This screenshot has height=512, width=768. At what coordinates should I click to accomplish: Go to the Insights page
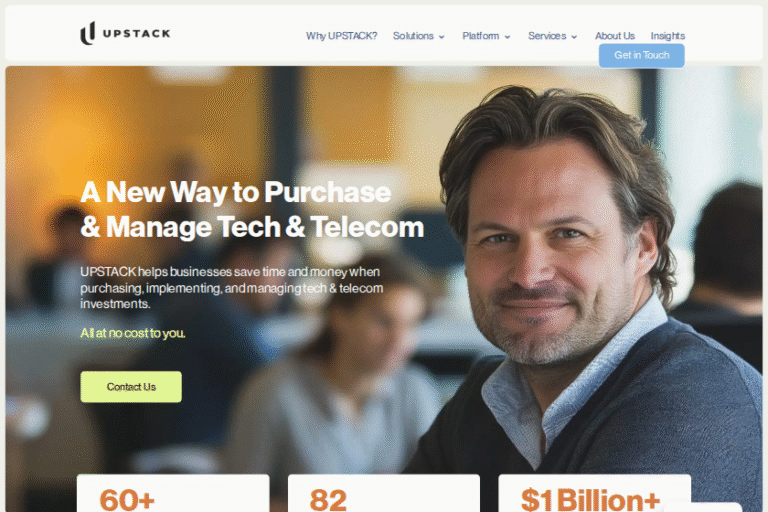[x=668, y=36]
